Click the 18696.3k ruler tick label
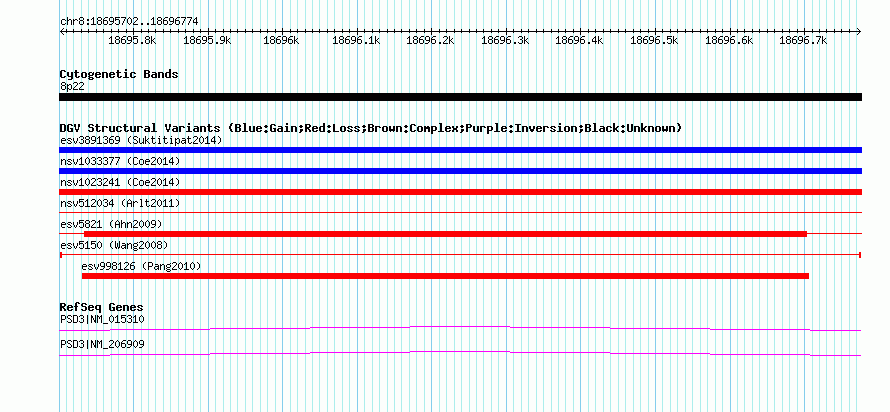890x412 pixels. click(505, 40)
